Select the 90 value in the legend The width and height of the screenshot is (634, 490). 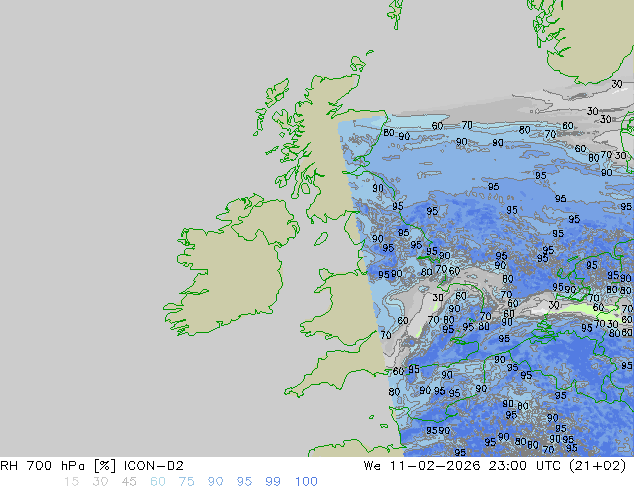point(215,482)
